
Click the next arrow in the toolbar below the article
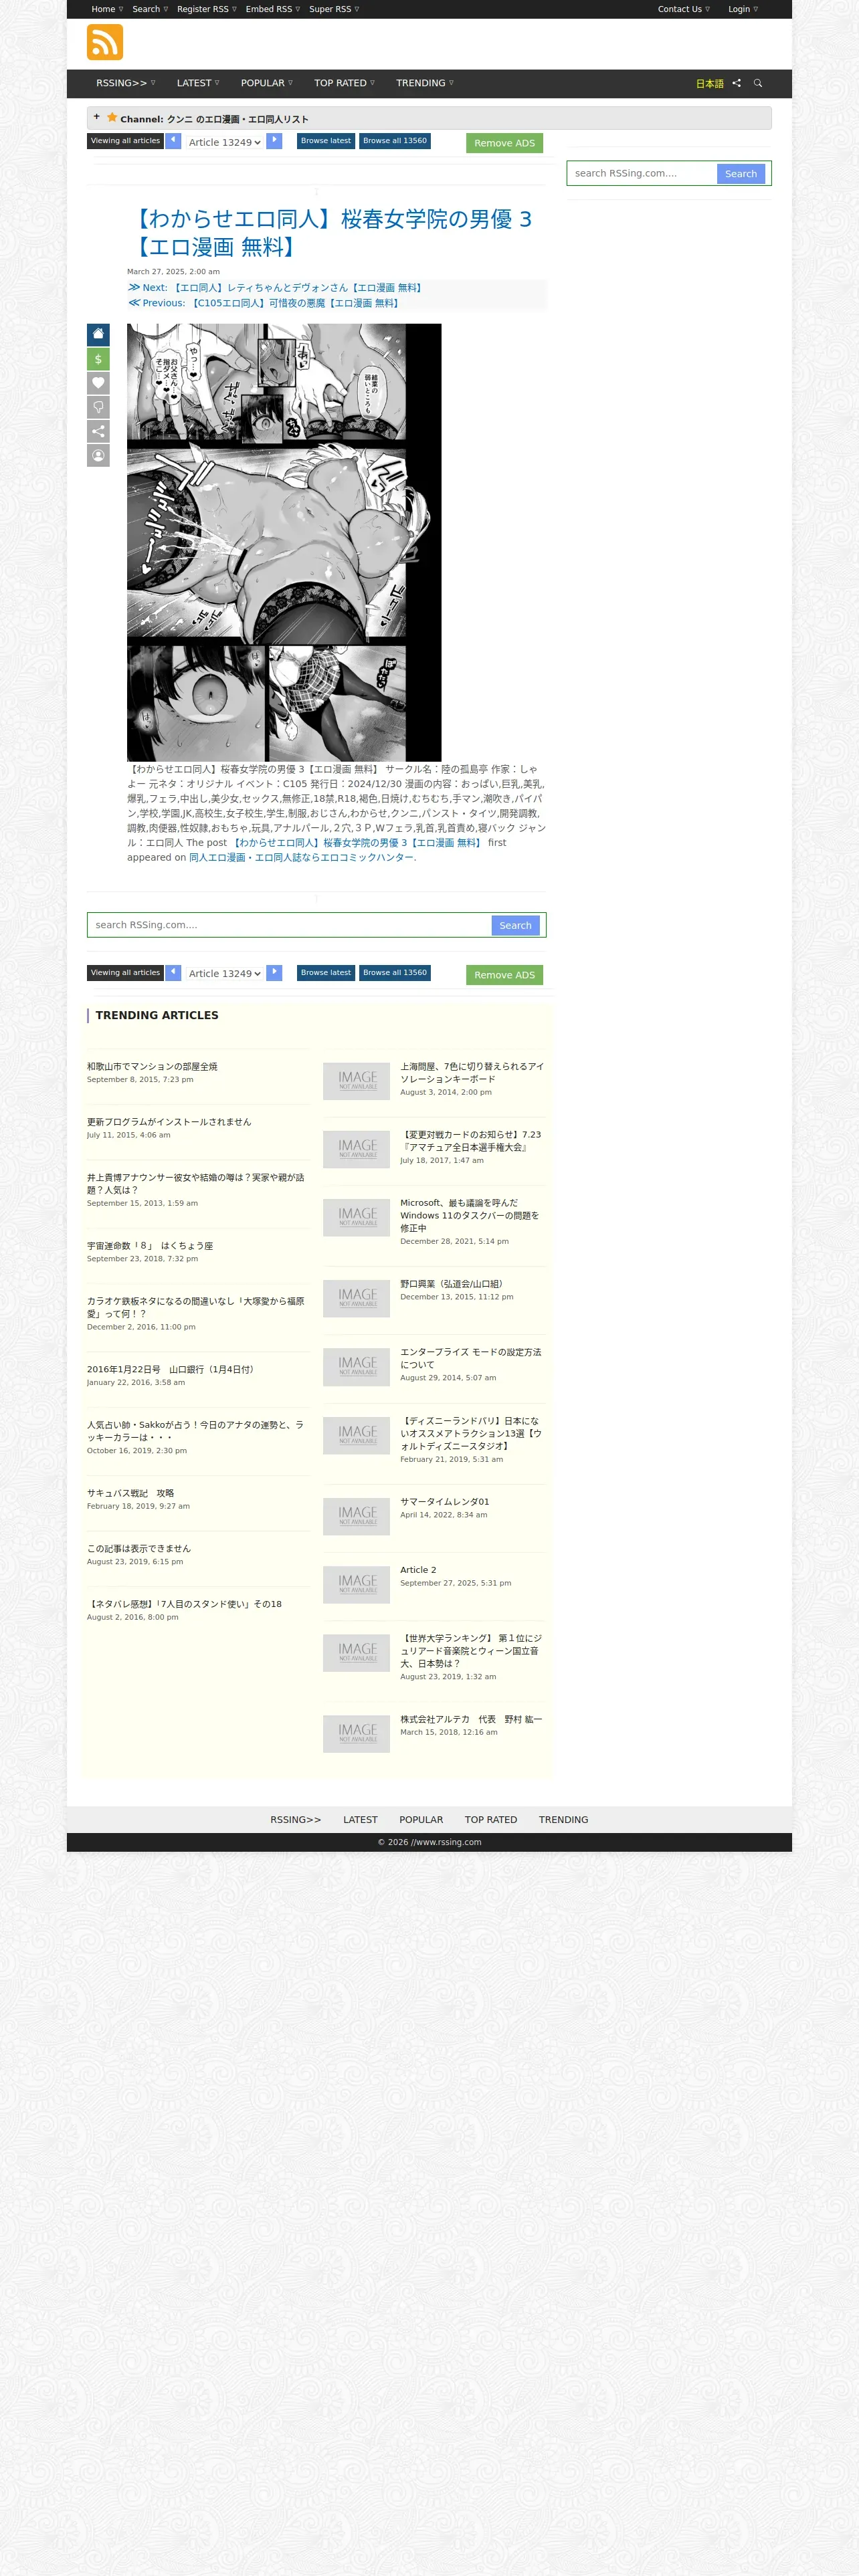click(x=274, y=972)
